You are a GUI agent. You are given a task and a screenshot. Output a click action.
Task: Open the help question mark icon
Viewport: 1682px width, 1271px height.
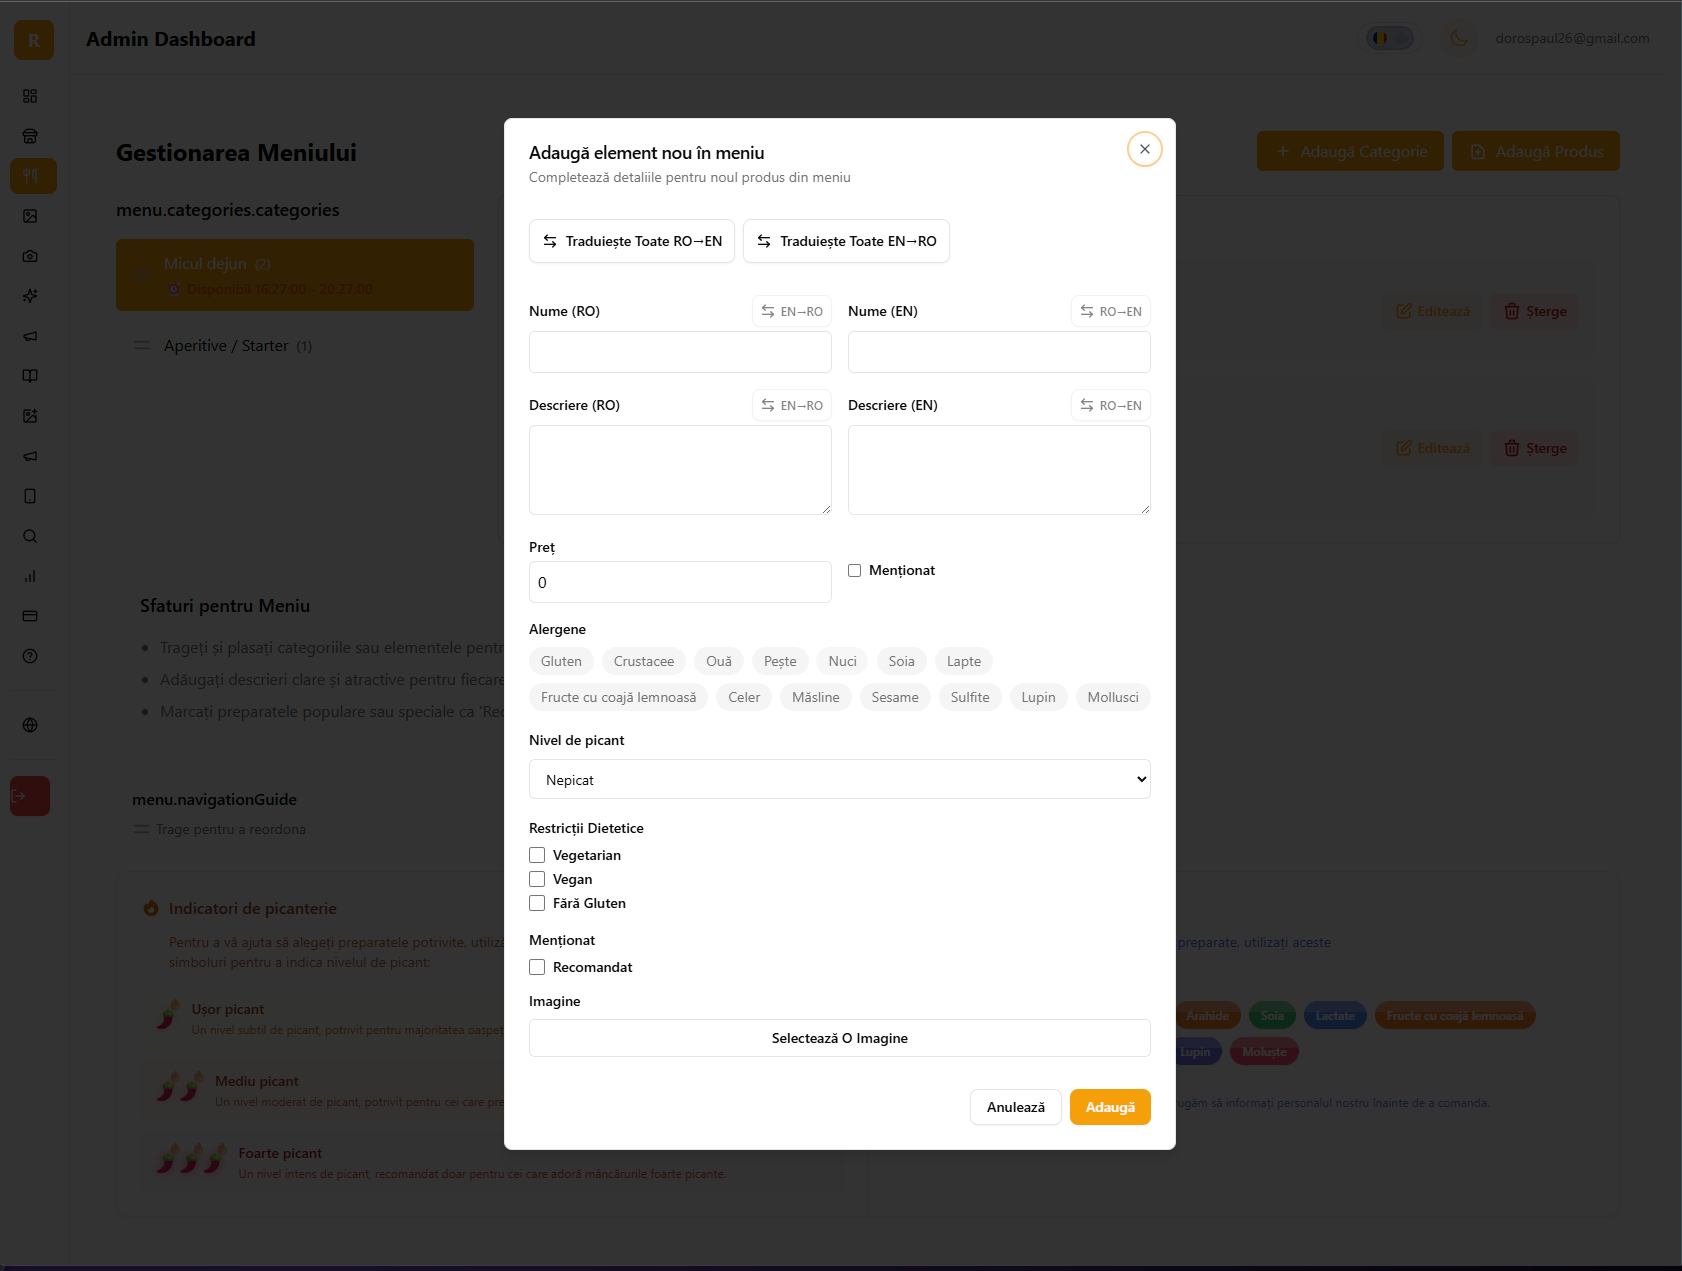click(x=30, y=656)
